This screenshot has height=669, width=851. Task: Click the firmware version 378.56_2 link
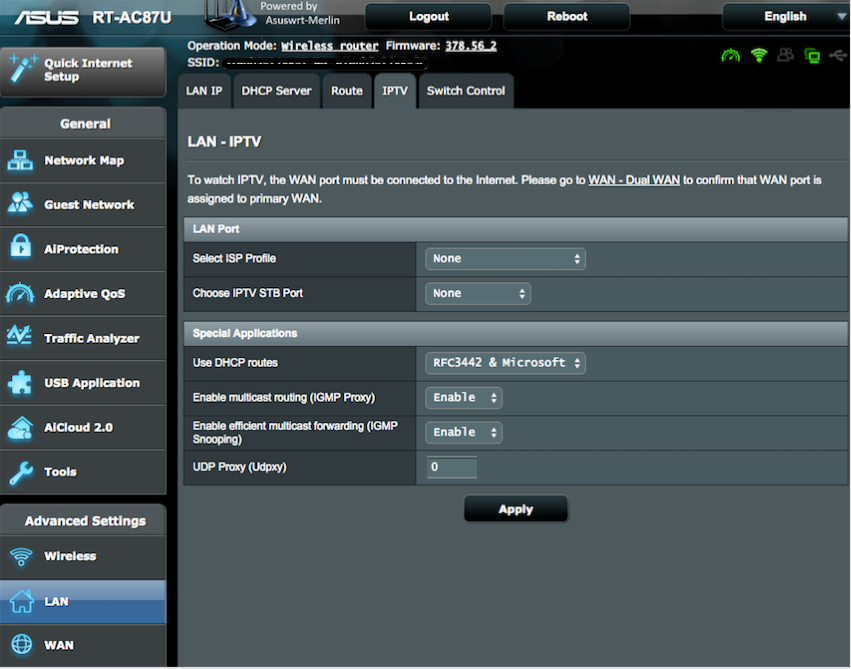[471, 46]
